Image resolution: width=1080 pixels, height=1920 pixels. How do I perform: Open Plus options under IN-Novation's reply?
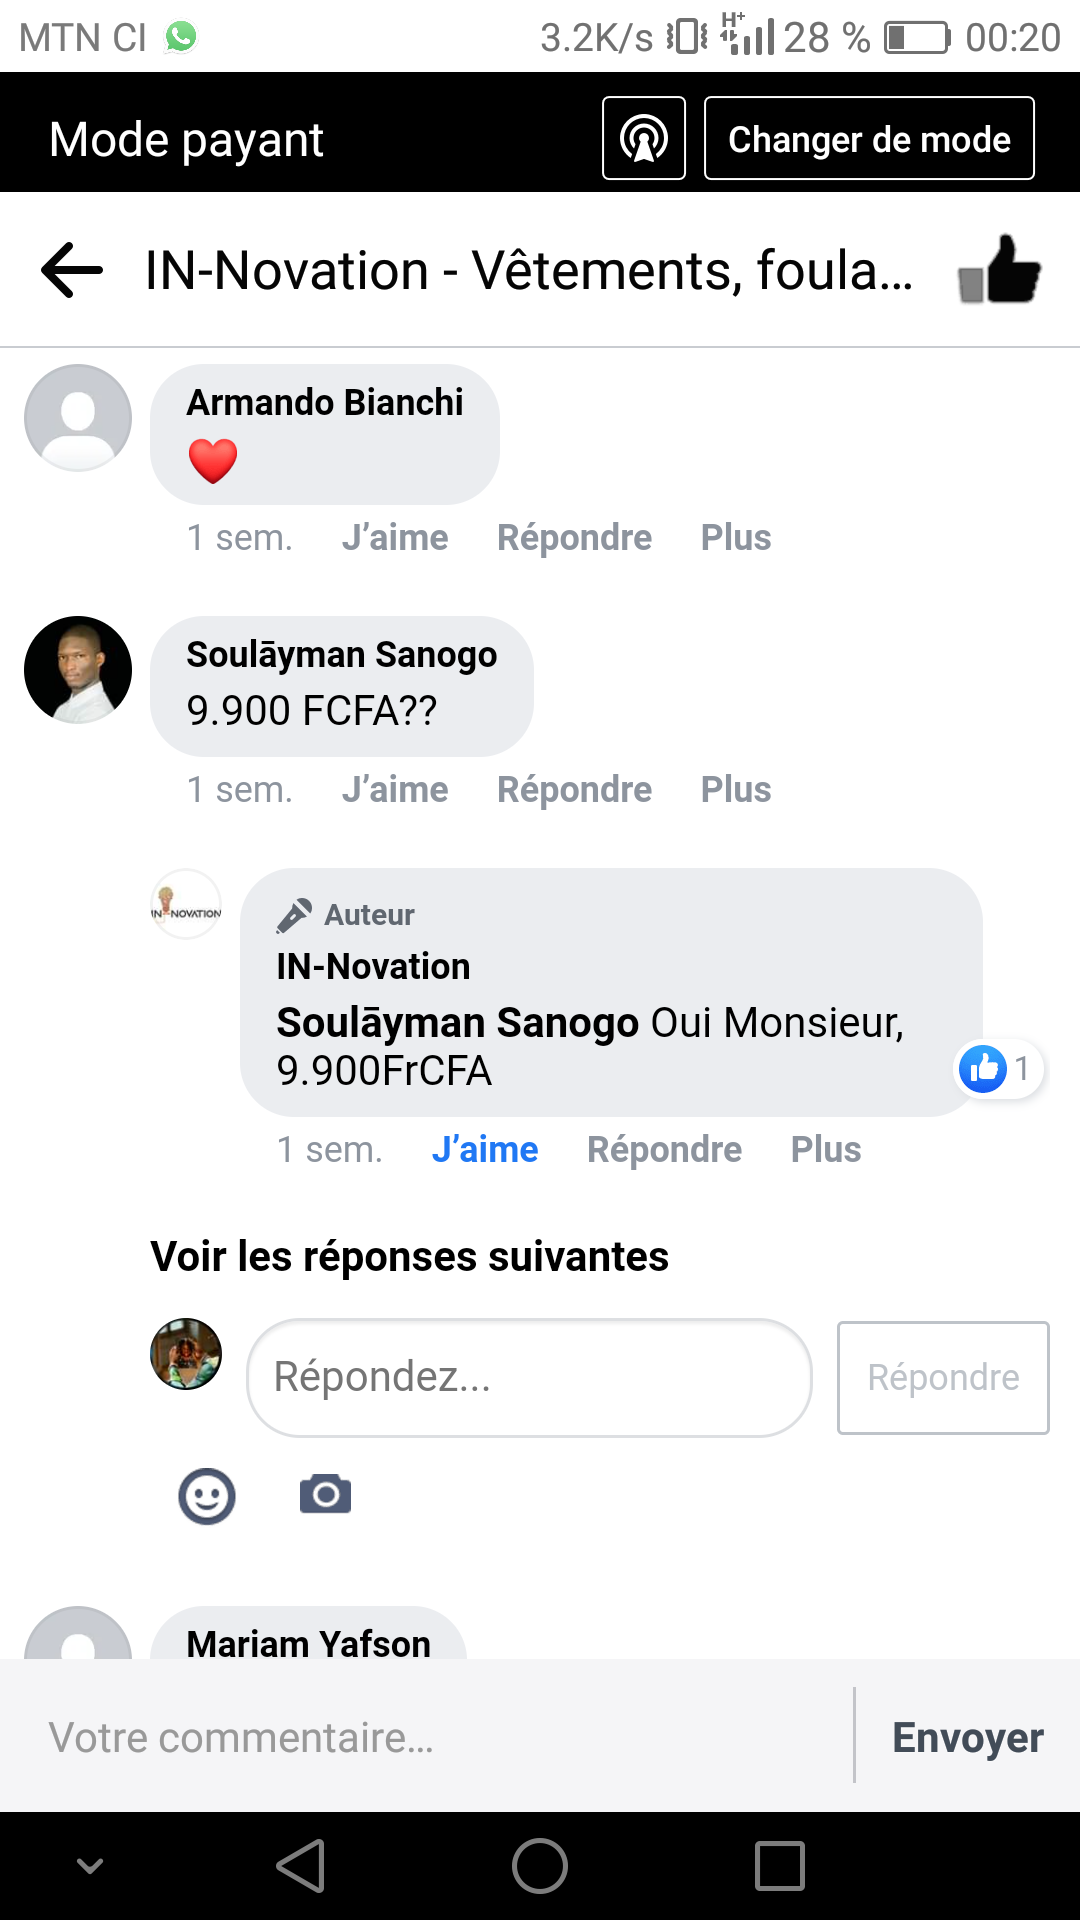tap(826, 1150)
